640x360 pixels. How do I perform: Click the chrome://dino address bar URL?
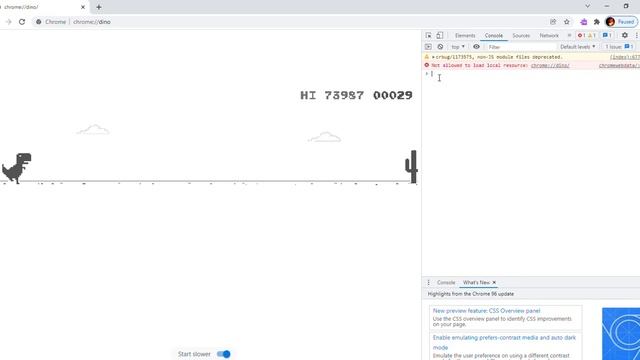point(92,22)
